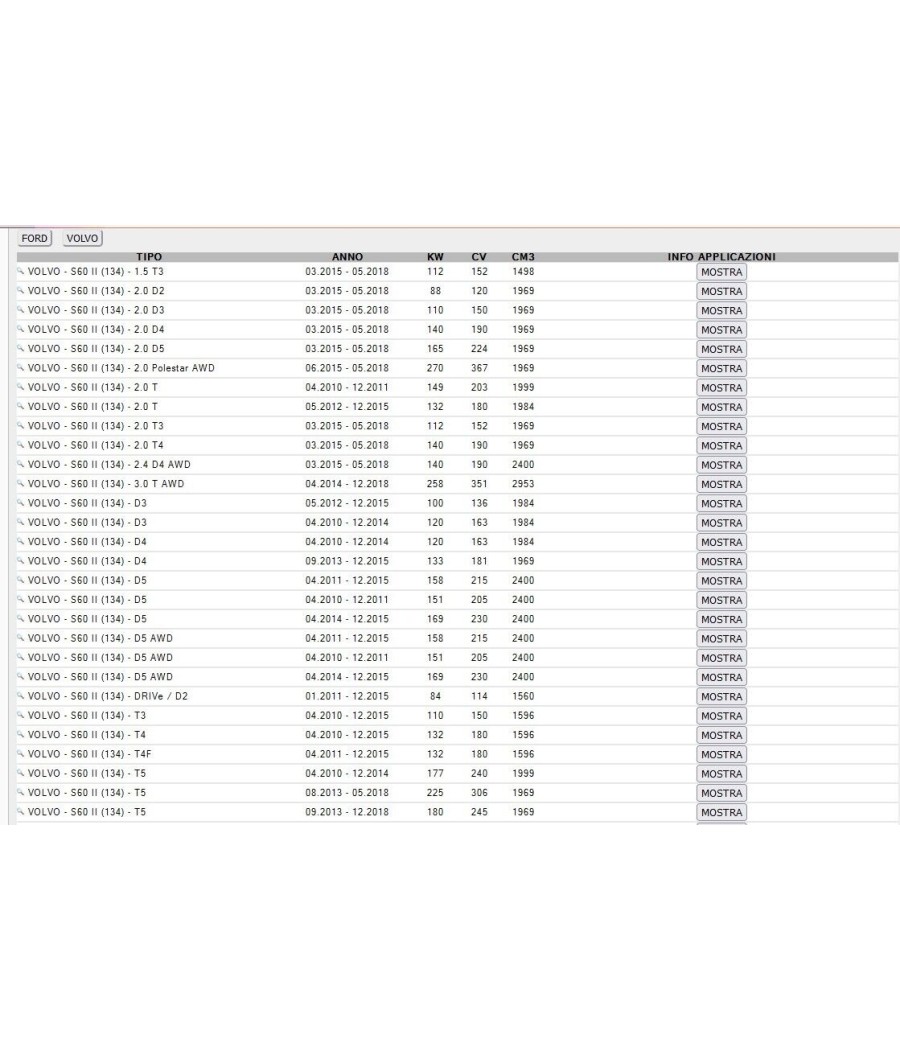
Task: Click magnifier icon beside DRIVe / D2 row
Action: coord(21,696)
